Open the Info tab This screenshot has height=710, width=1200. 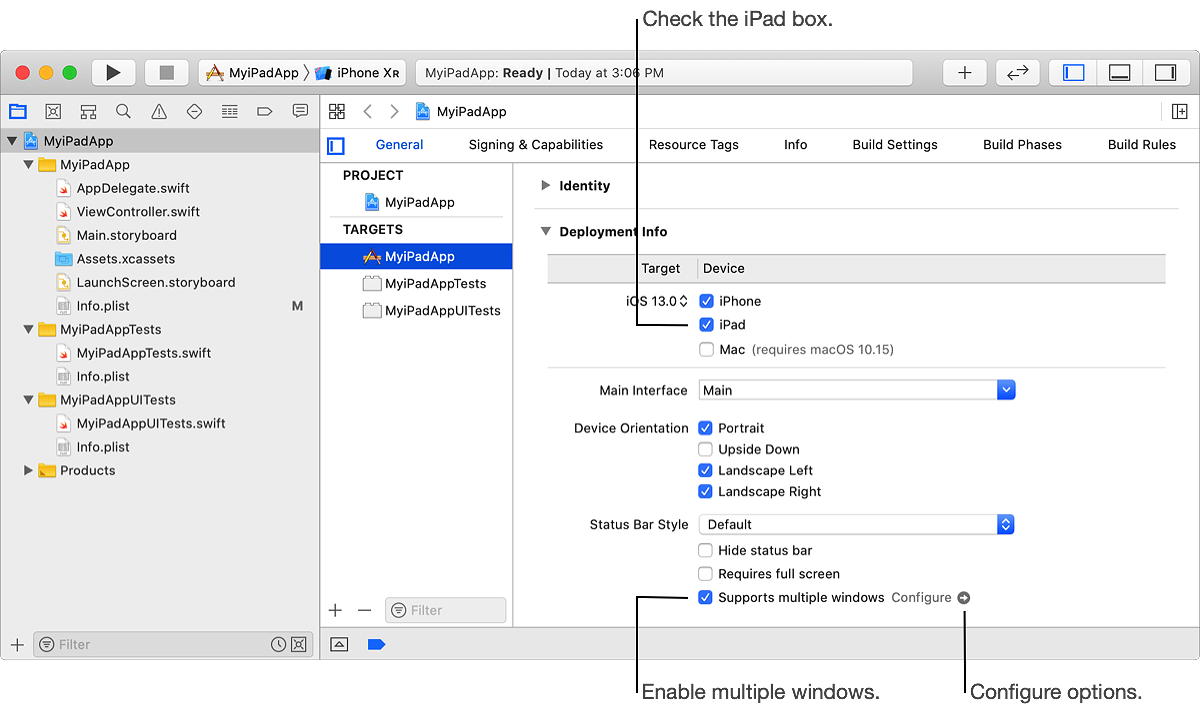[x=796, y=145]
